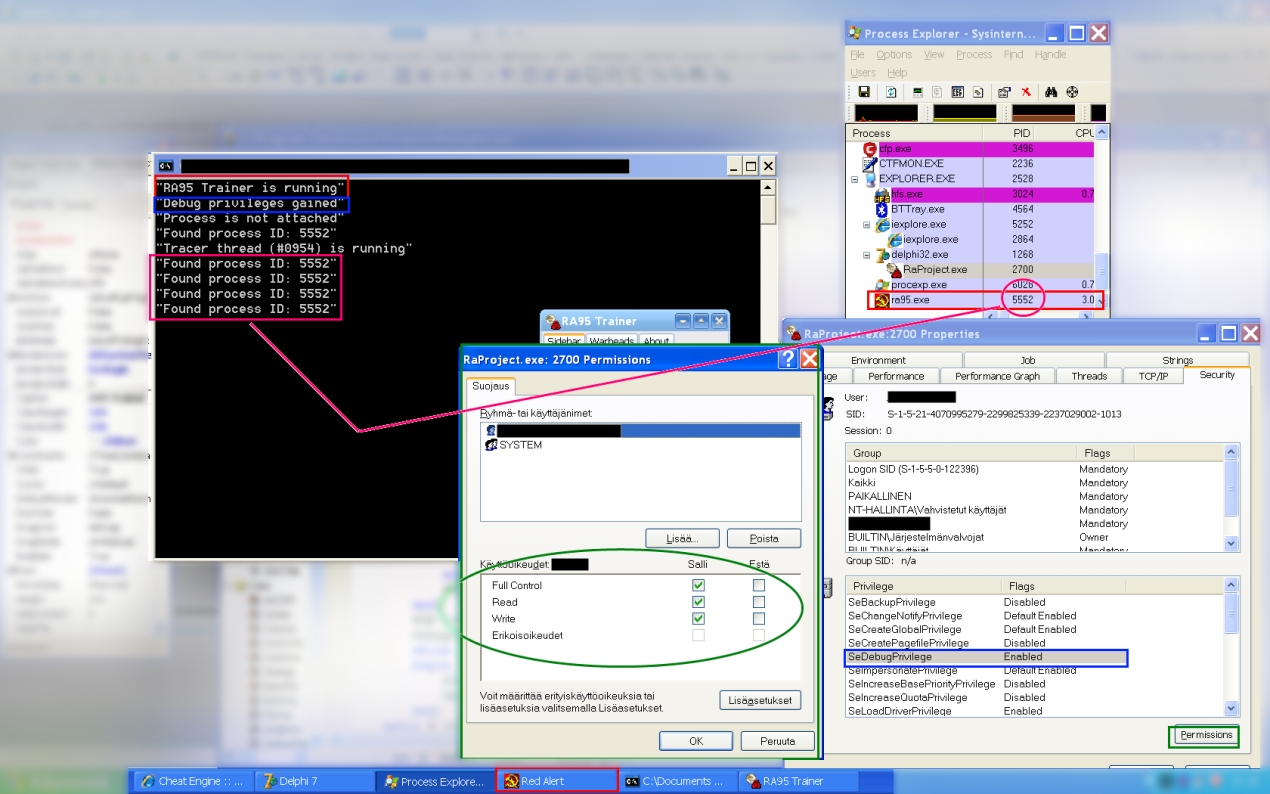Click the Lisää... button
Image resolution: width=1270 pixels, height=794 pixels.
tap(683, 538)
